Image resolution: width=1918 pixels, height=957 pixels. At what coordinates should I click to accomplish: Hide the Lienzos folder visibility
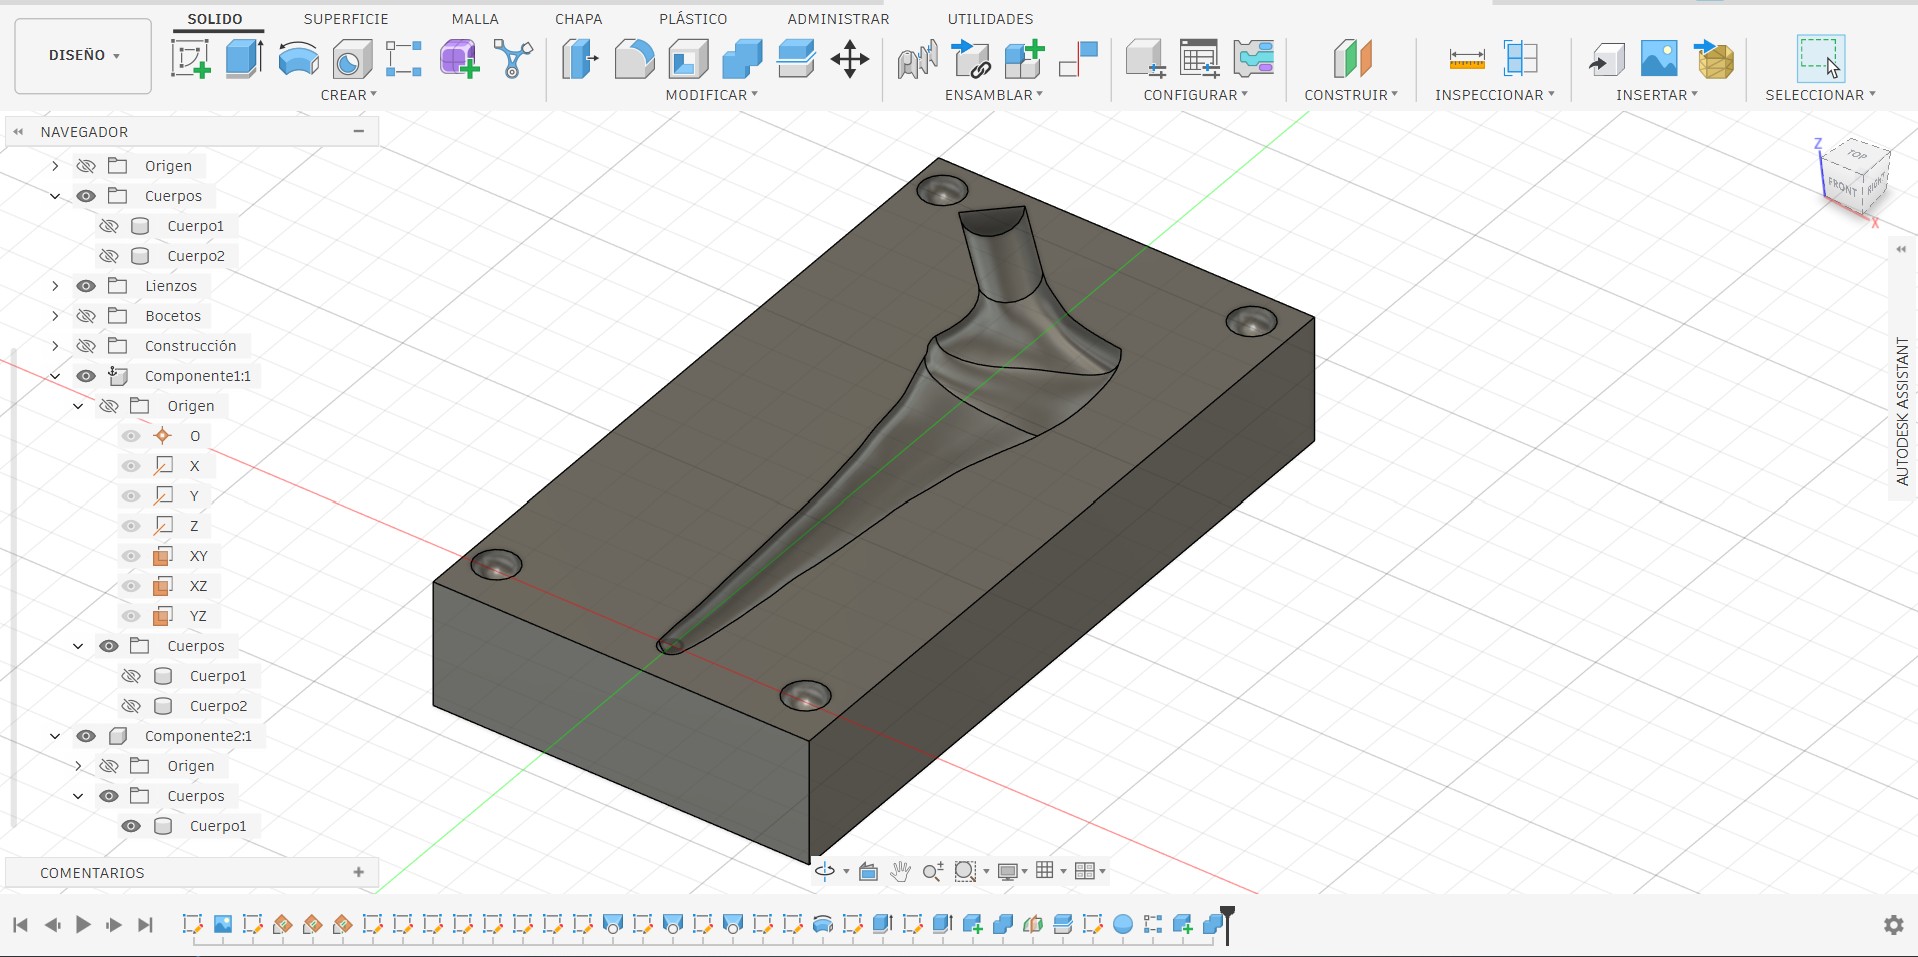pyautogui.click(x=87, y=286)
